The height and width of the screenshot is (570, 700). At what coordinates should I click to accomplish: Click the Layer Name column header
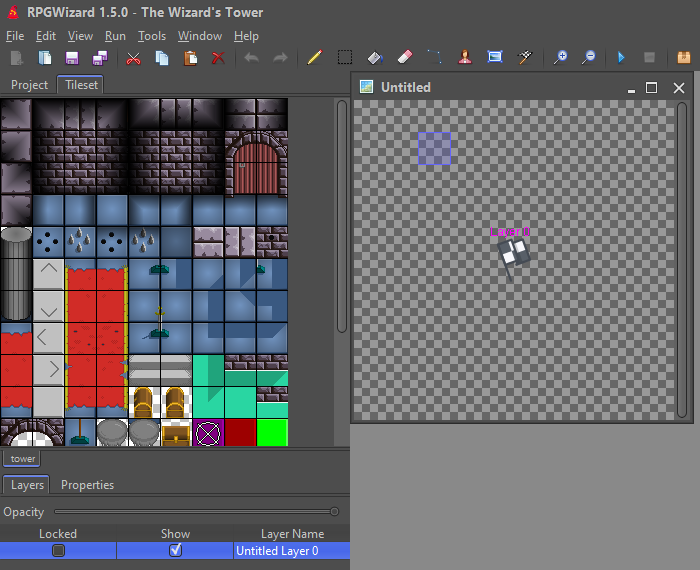[x=292, y=534]
